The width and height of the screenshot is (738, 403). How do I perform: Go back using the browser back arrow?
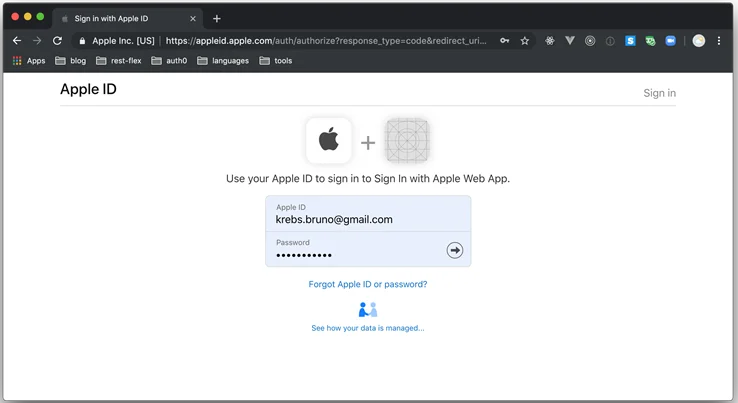point(17,41)
